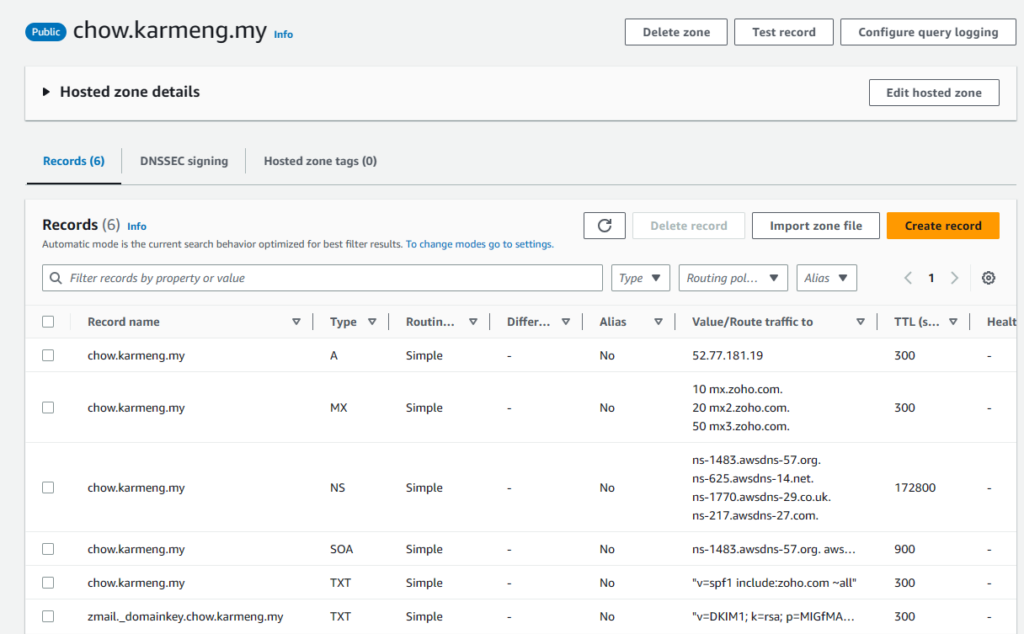Viewport: 1024px width, 634px height.
Task: Go to next page of records
Action: [x=955, y=278]
